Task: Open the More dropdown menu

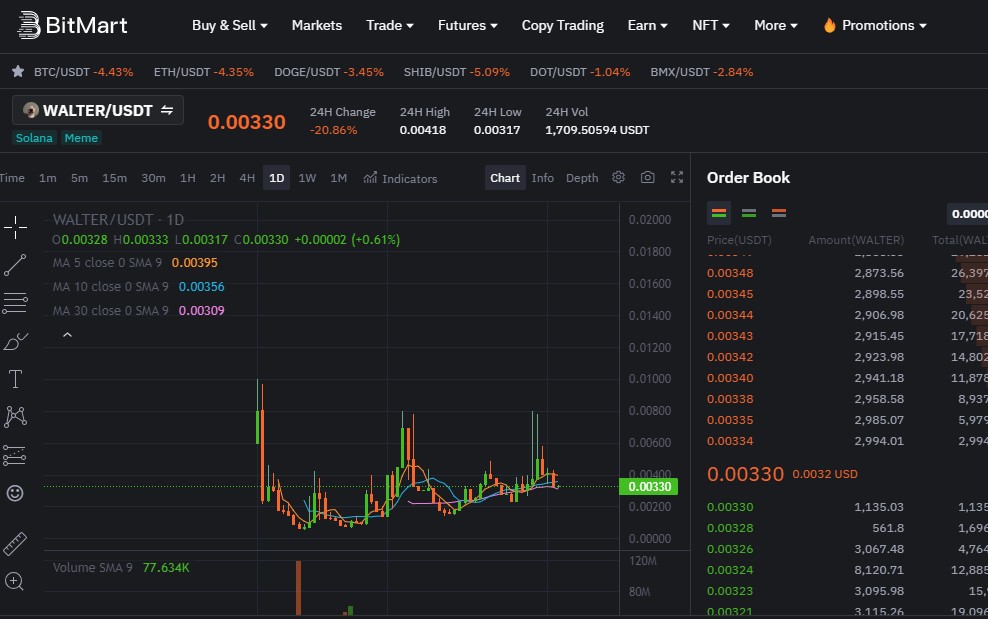Action: [x=776, y=25]
